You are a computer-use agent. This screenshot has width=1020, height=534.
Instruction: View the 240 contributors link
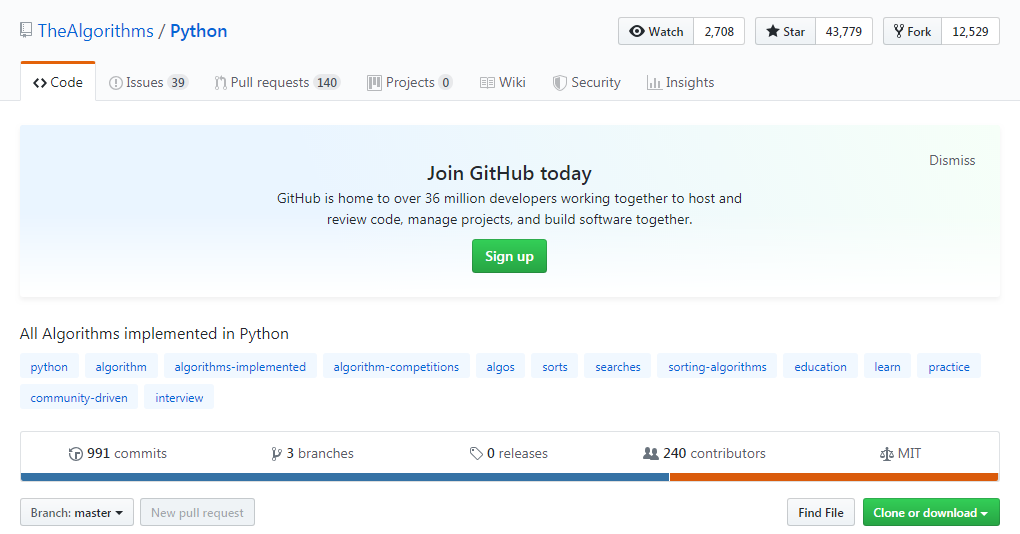(705, 453)
